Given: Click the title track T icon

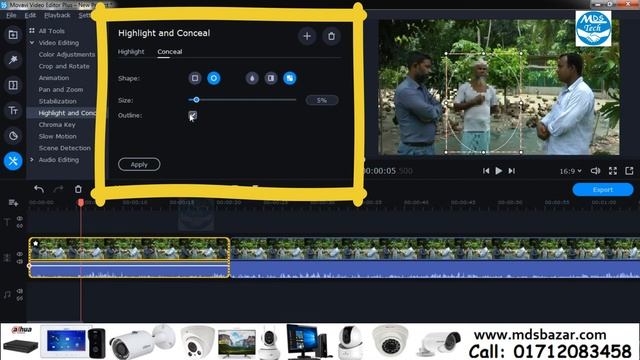Looking at the screenshot, I should (7, 222).
